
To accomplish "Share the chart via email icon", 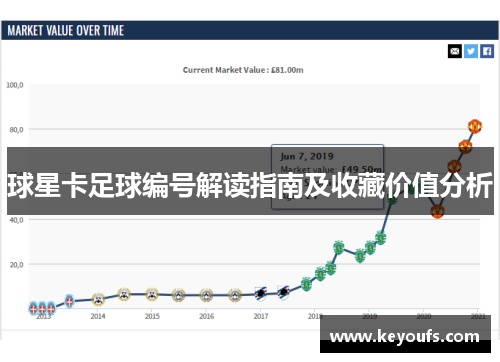I will (455, 51).
